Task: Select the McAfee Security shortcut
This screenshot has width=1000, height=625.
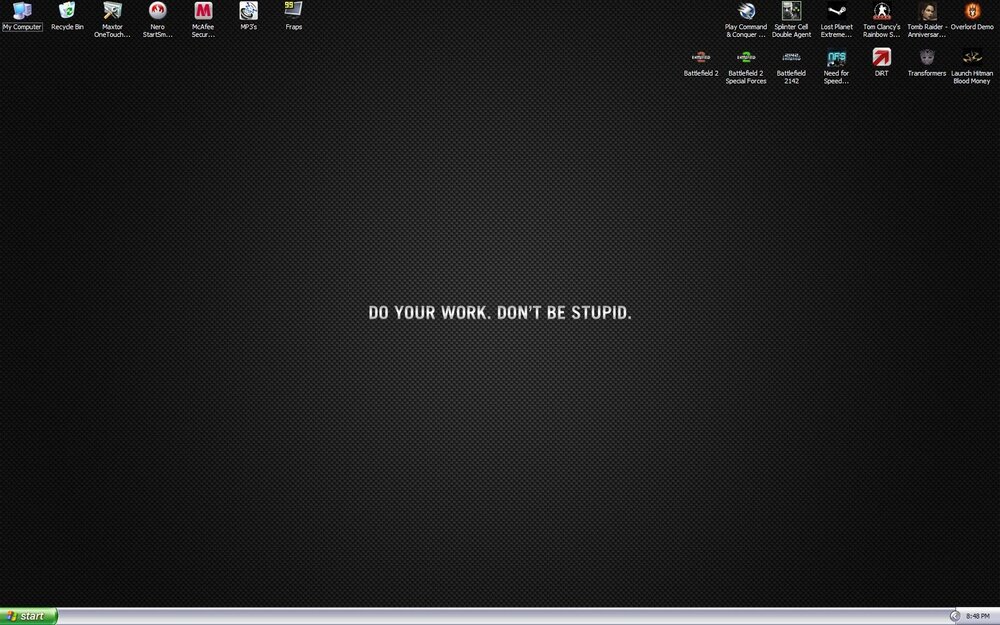Action: pyautogui.click(x=203, y=11)
